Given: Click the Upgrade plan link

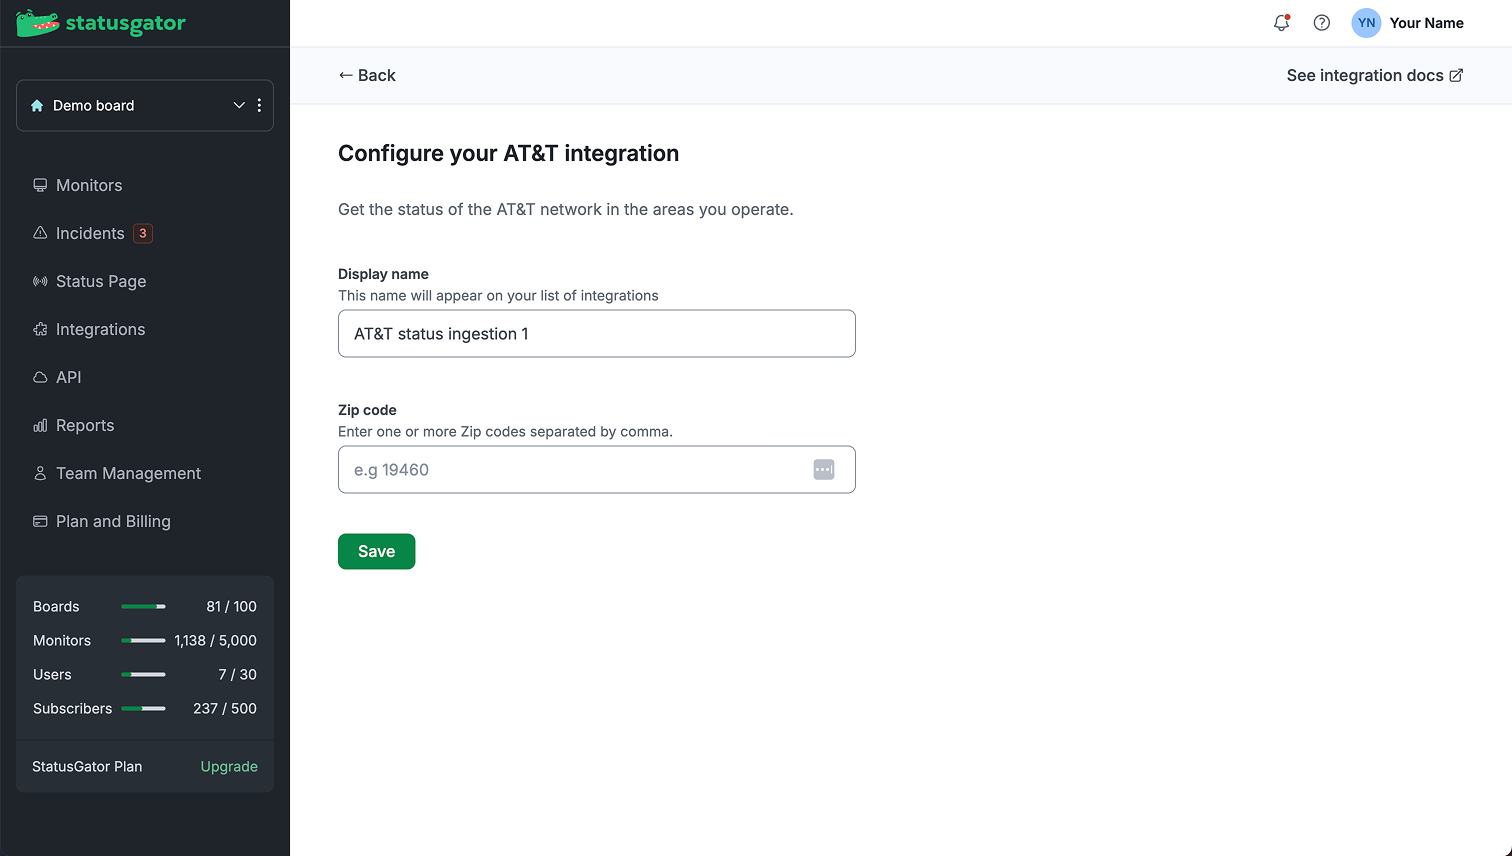Looking at the screenshot, I should pyautogui.click(x=229, y=766).
